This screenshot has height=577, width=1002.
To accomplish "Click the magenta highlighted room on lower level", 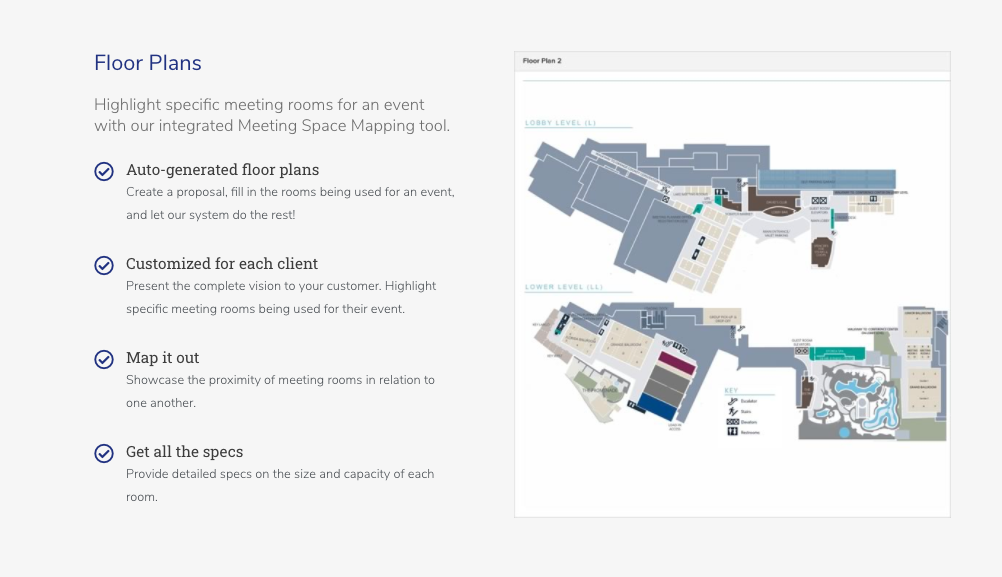I will (677, 363).
